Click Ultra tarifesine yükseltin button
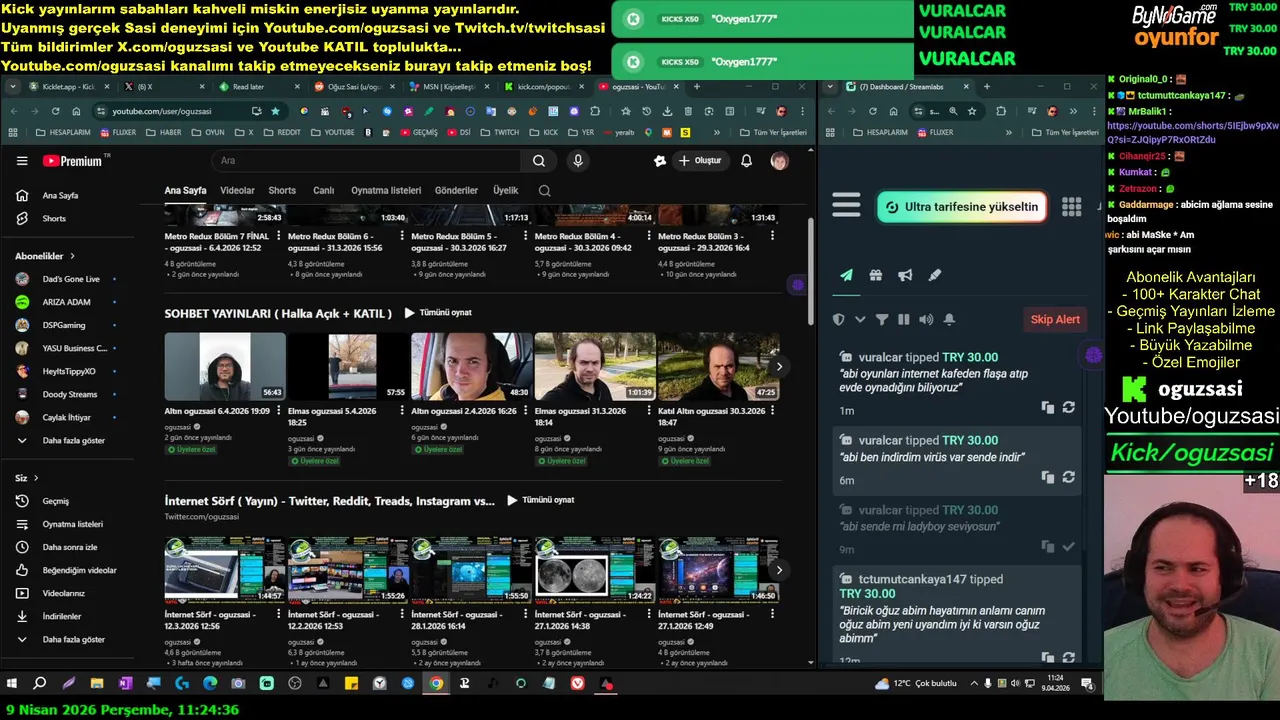Viewport: 1280px width, 720px height. tap(962, 207)
